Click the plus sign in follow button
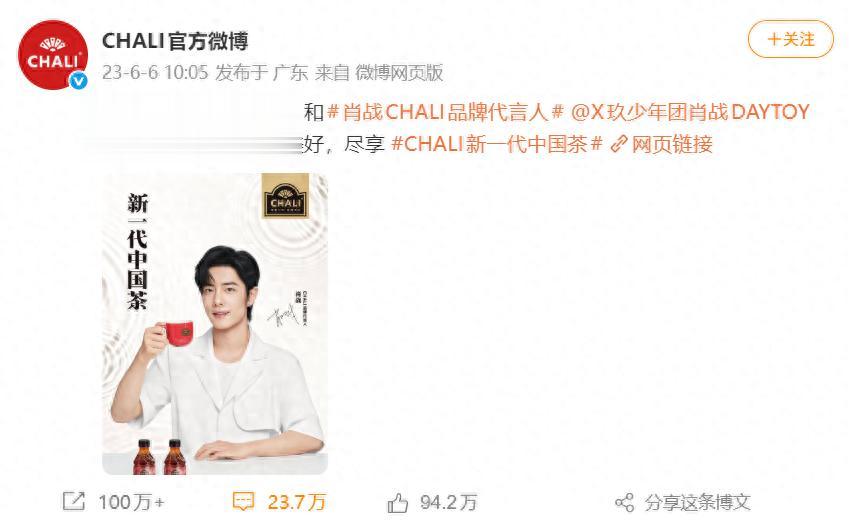Screen dimensions: 849x526 [x=774, y=39]
